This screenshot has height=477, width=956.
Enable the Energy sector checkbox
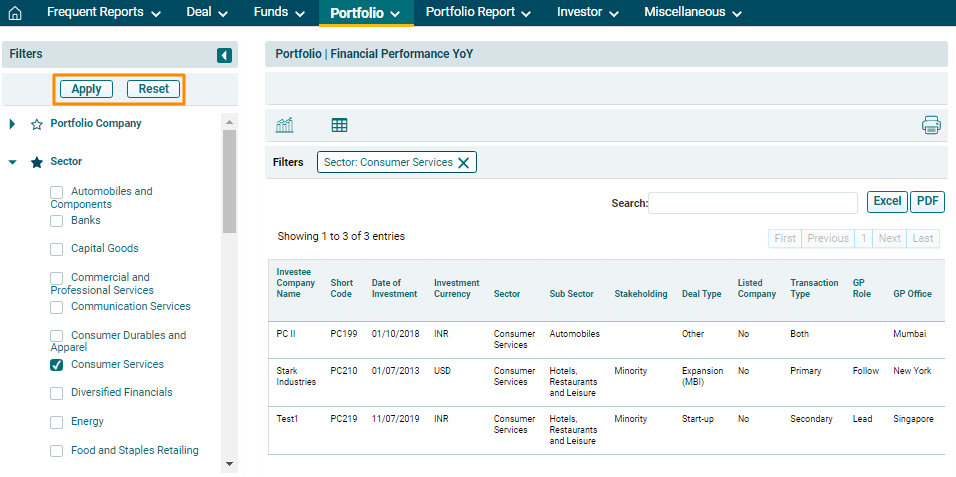[x=57, y=422]
